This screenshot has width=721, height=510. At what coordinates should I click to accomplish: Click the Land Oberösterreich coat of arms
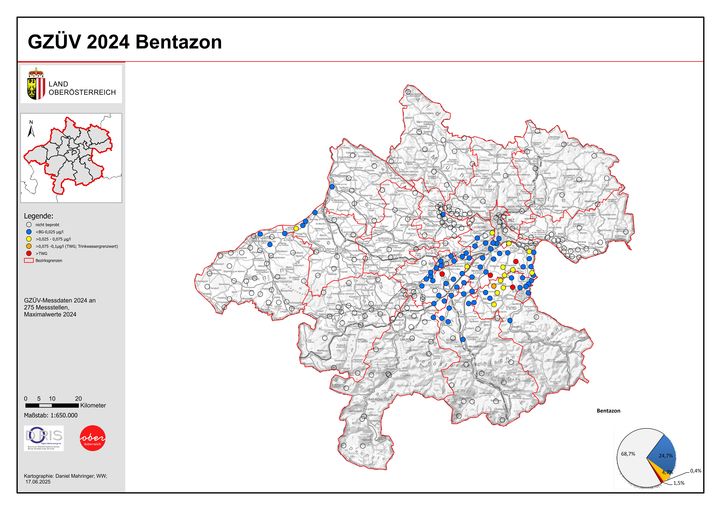pos(36,84)
